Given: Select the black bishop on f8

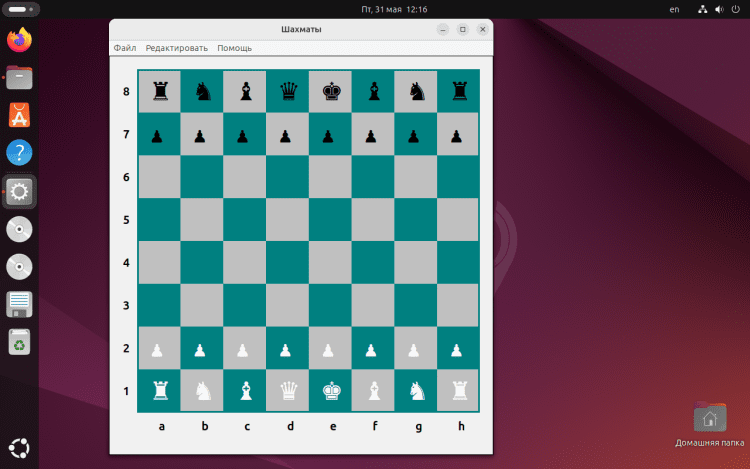Looking at the screenshot, I should [374, 91].
